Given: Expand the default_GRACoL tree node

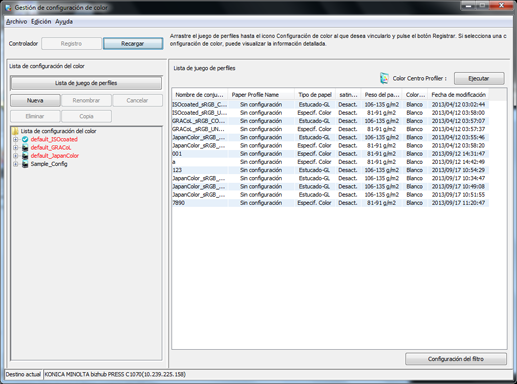Looking at the screenshot, I should [15, 147].
